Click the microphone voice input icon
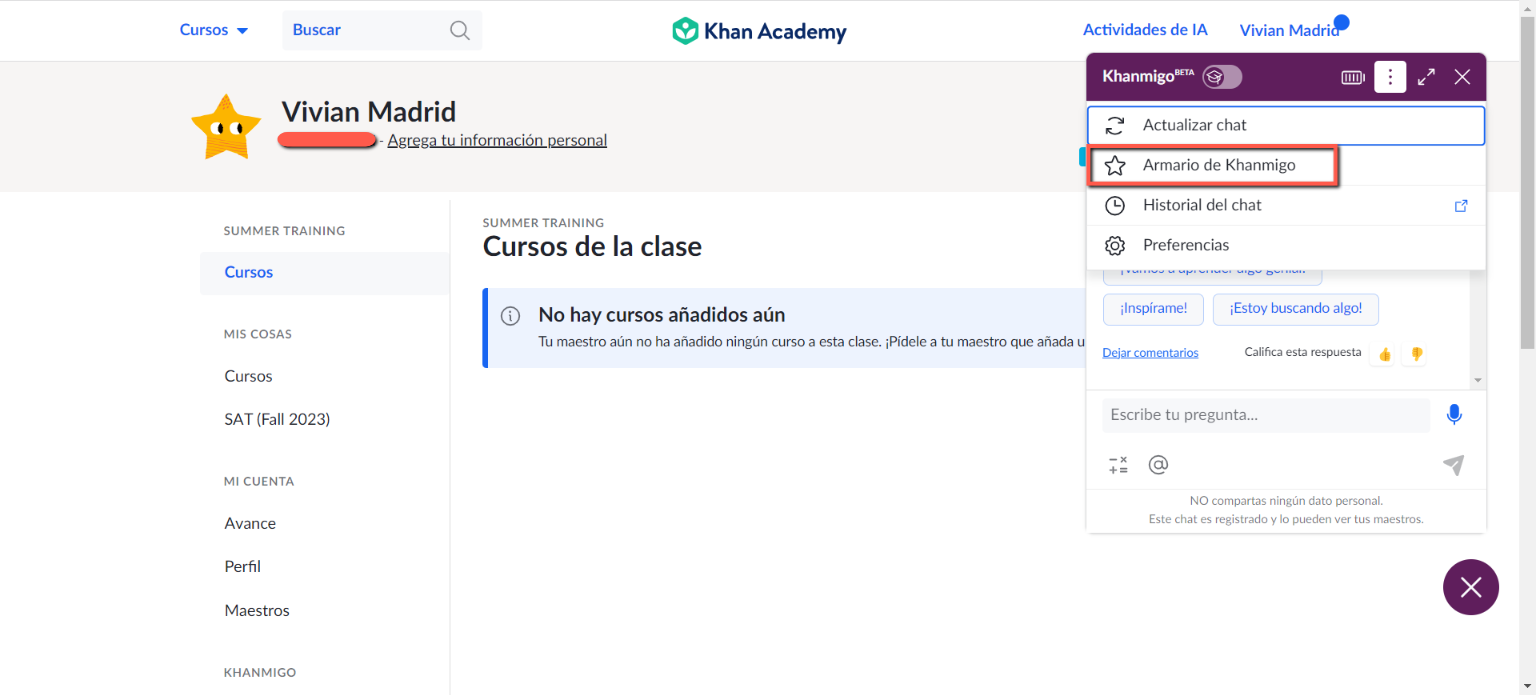1536x695 pixels. tap(1454, 414)
